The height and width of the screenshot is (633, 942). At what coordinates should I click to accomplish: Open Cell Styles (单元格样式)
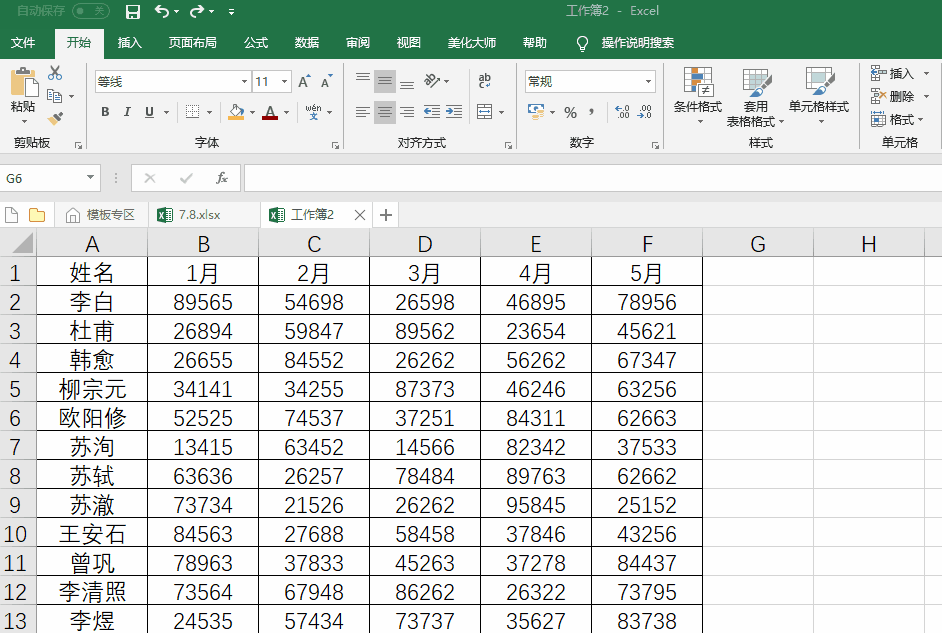[x=819, y=95]
